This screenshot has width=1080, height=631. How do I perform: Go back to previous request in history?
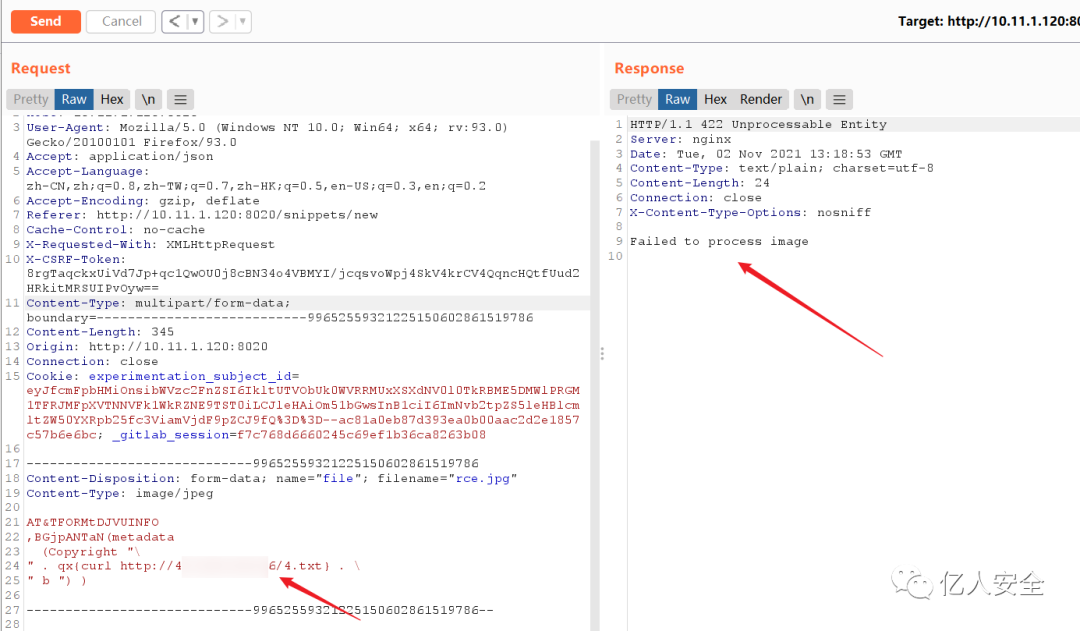point(174,21)
